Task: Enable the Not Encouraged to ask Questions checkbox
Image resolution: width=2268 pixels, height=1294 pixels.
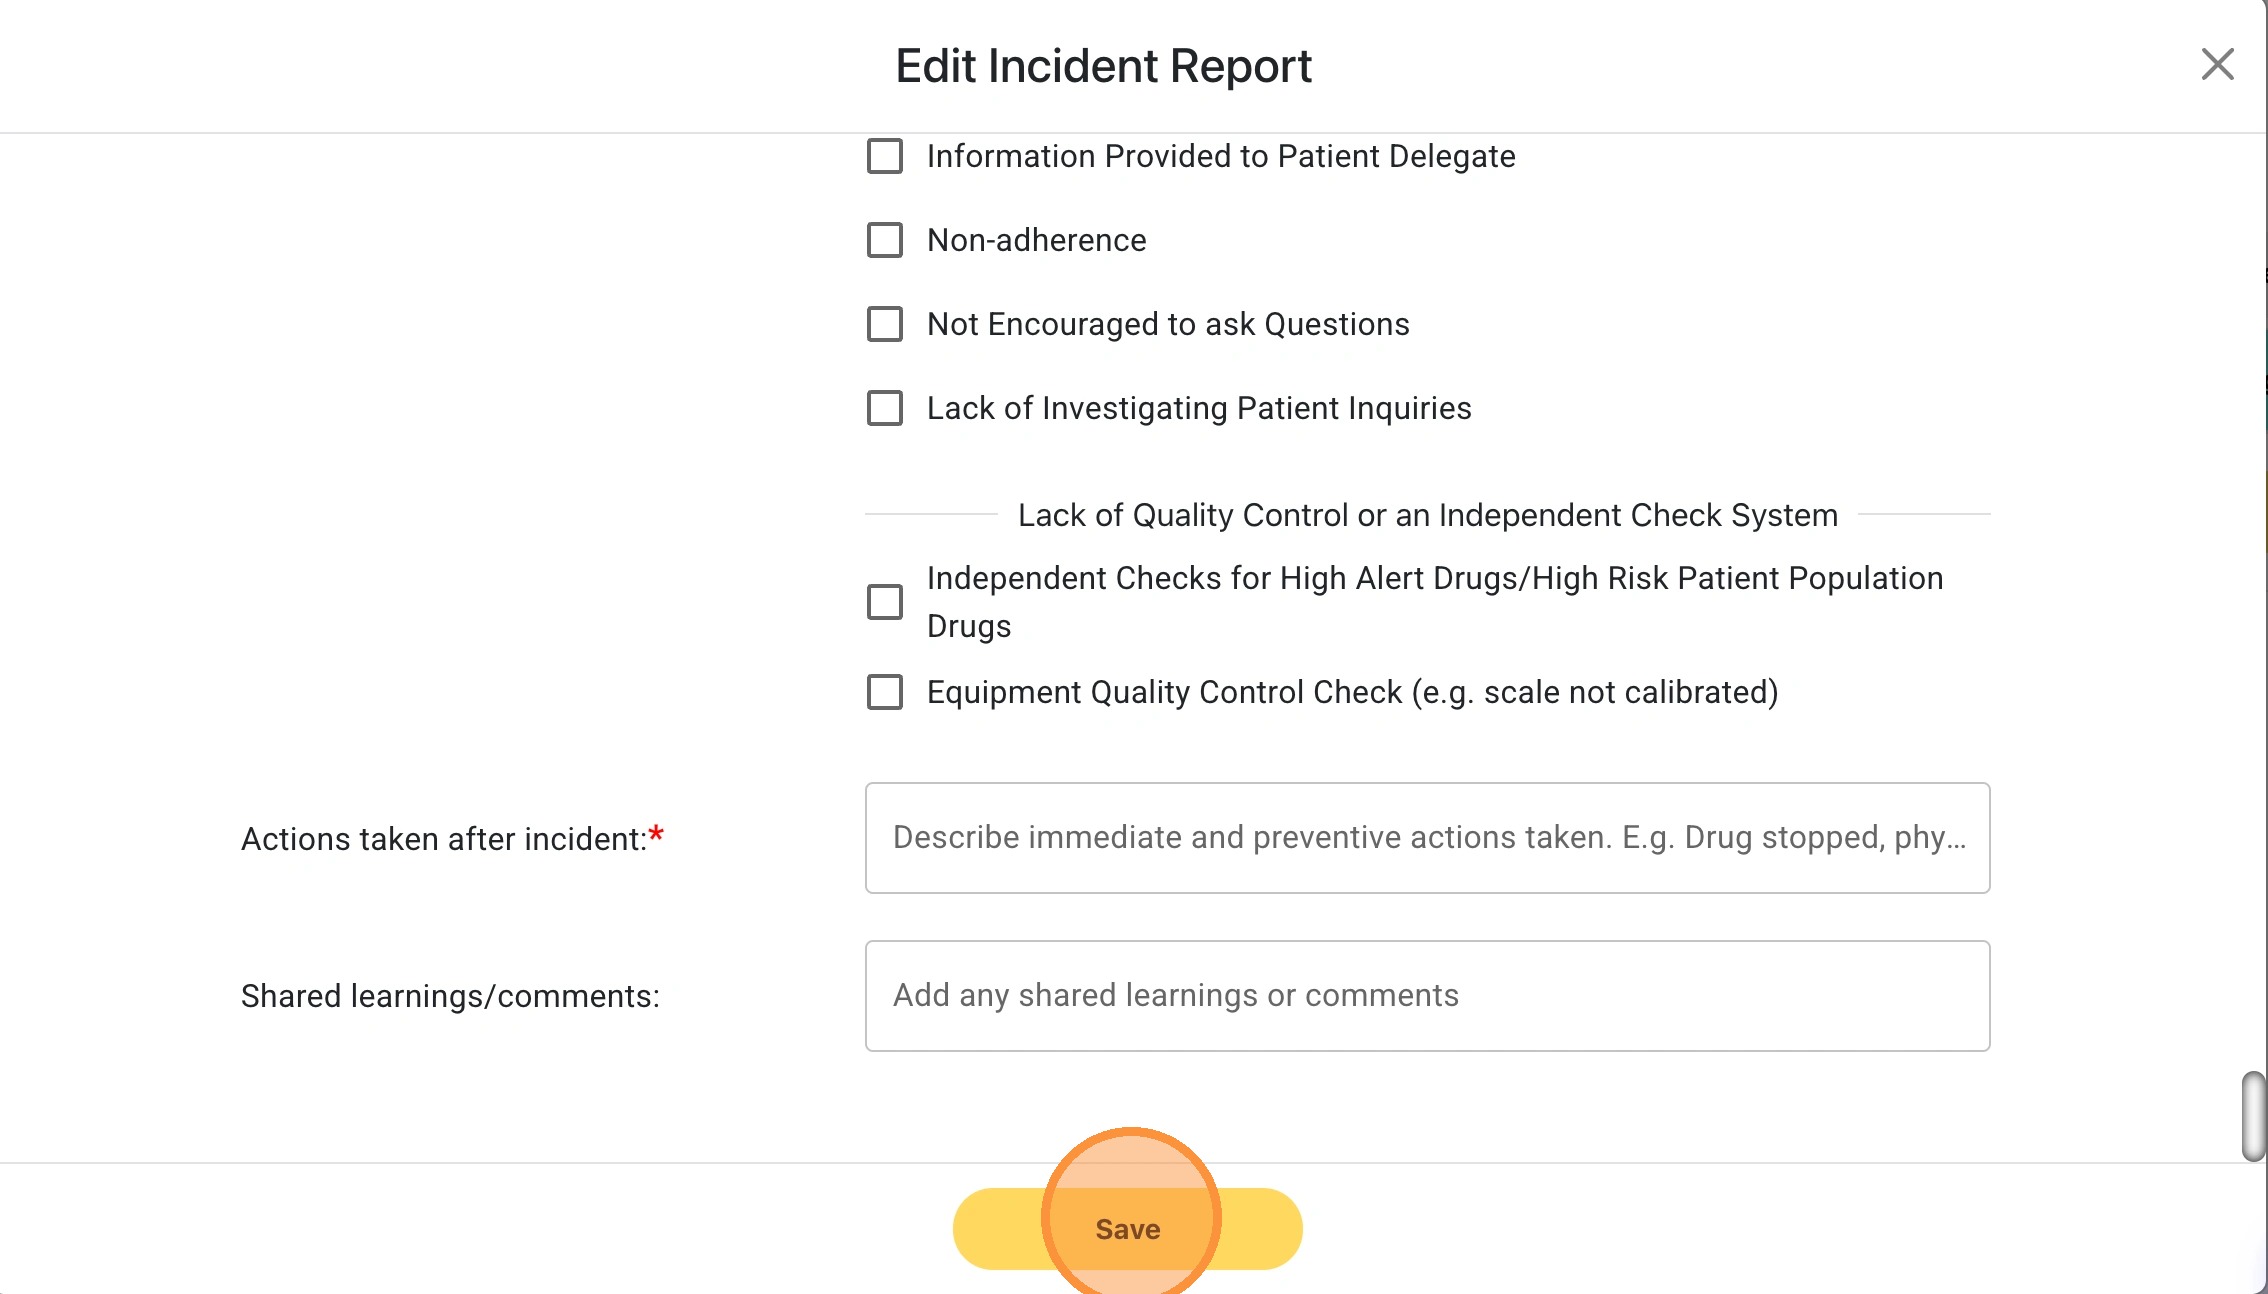Action: (x=885, y=325)
